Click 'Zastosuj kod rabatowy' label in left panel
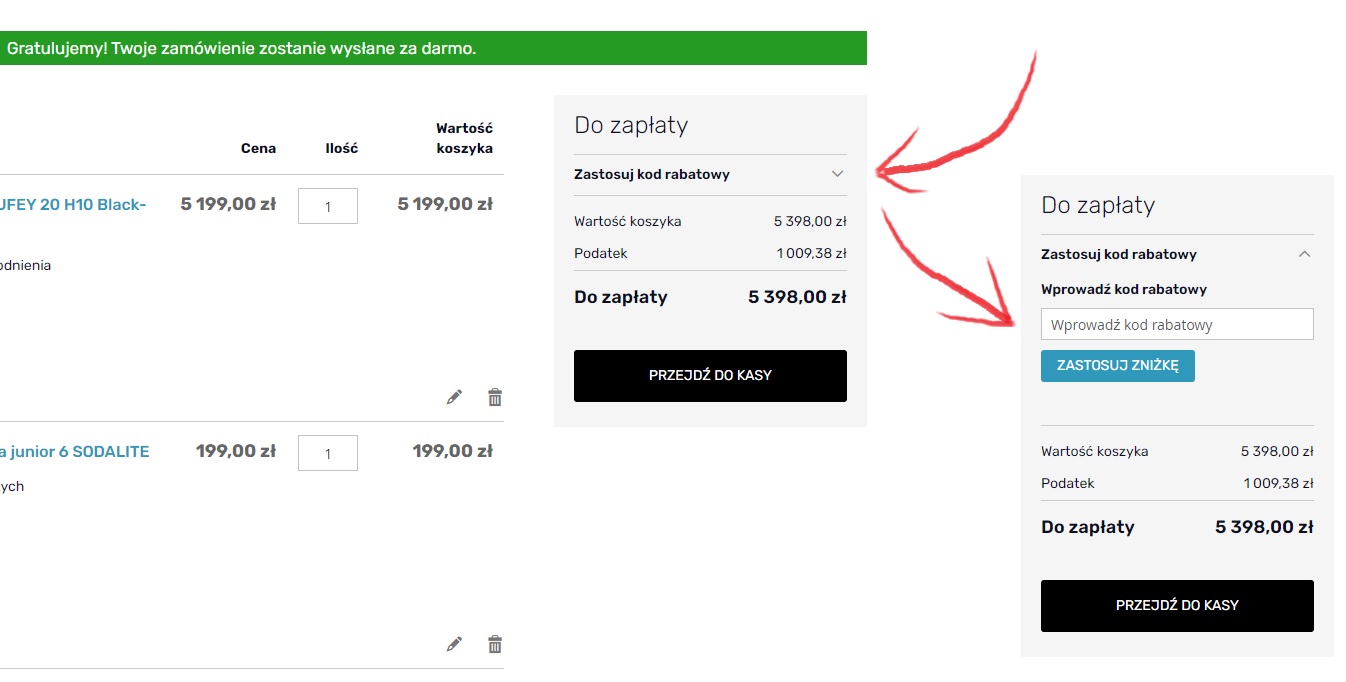 (652, 174)
